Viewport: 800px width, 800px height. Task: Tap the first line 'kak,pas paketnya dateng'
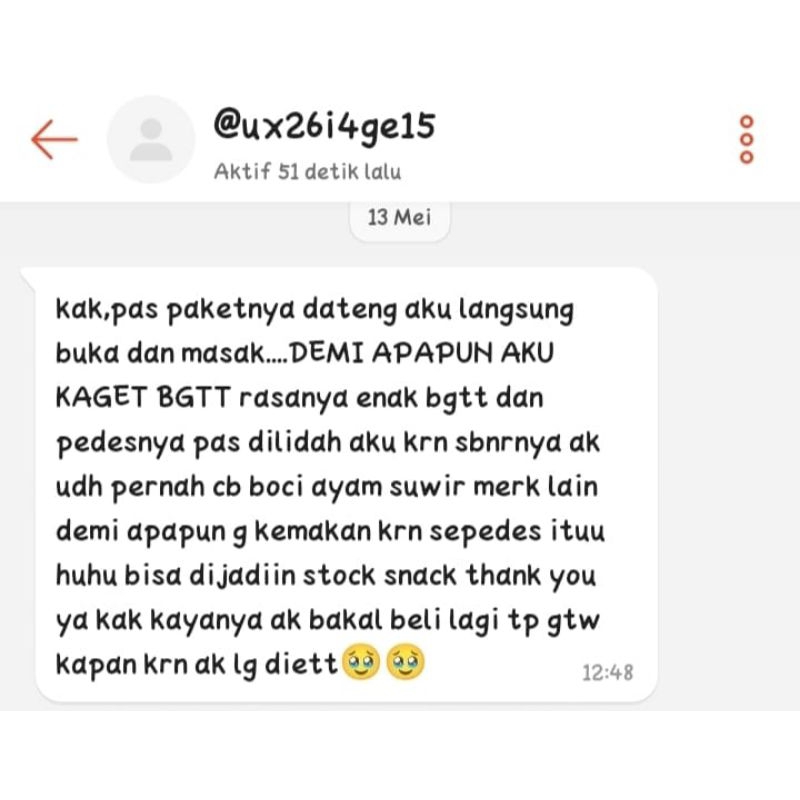[x=226, y=310]
